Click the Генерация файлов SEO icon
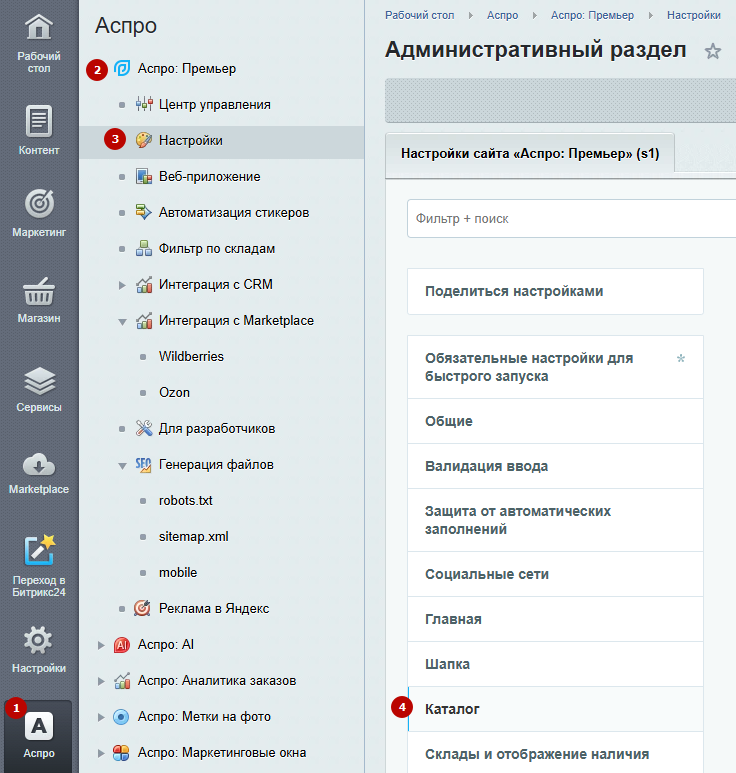The height and width of the screenshot is (773, 736). coord(144,464)
